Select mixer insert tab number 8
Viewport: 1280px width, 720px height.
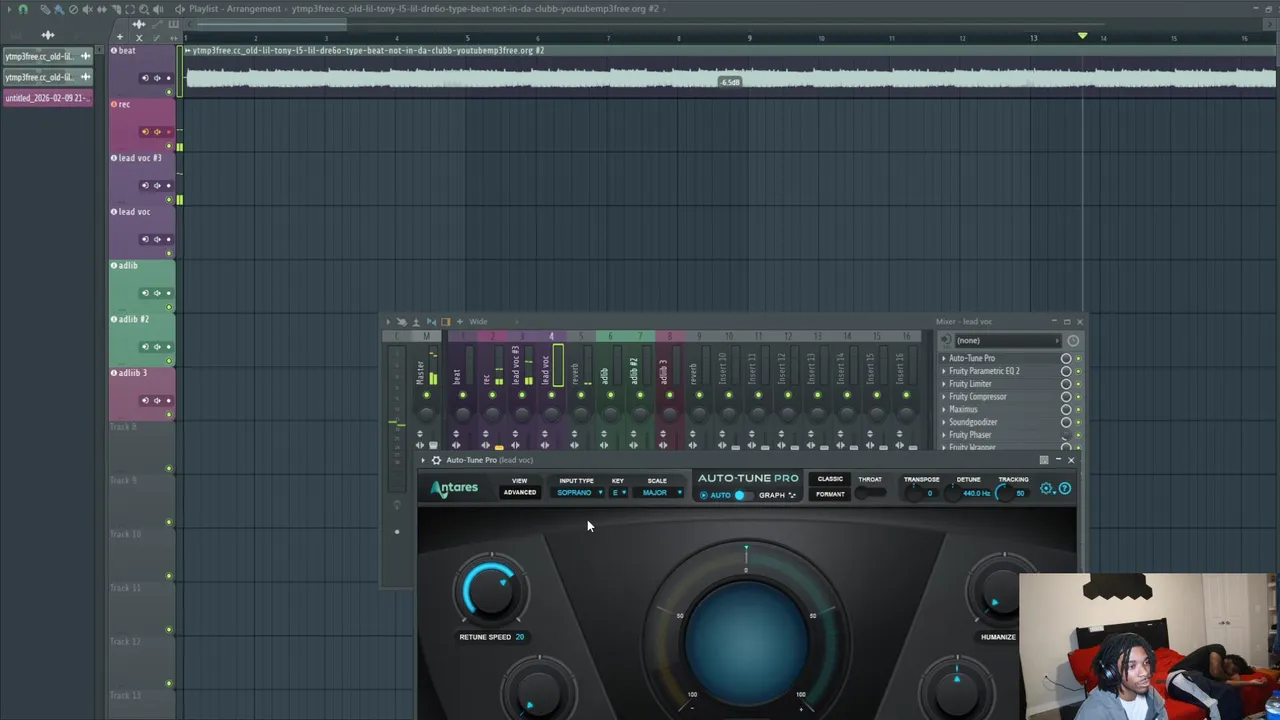click(x=670, y=336)
